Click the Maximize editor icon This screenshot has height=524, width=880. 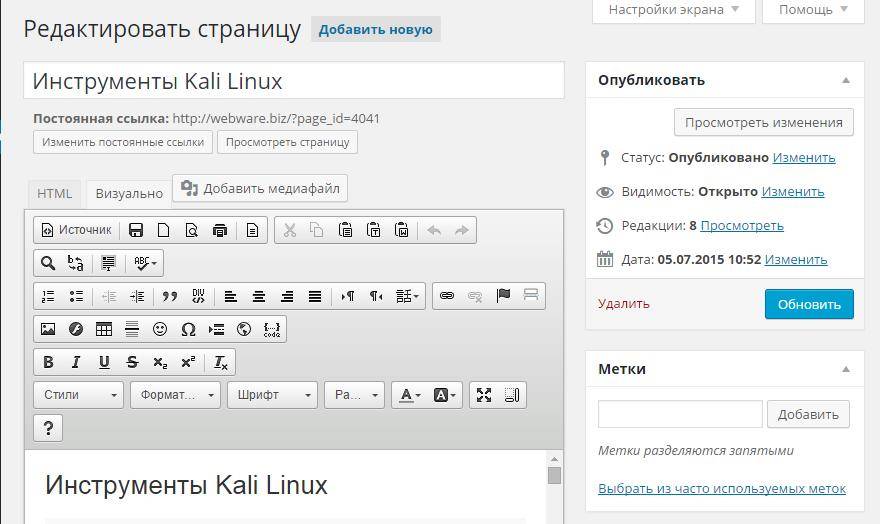click(x=484, y=395)
